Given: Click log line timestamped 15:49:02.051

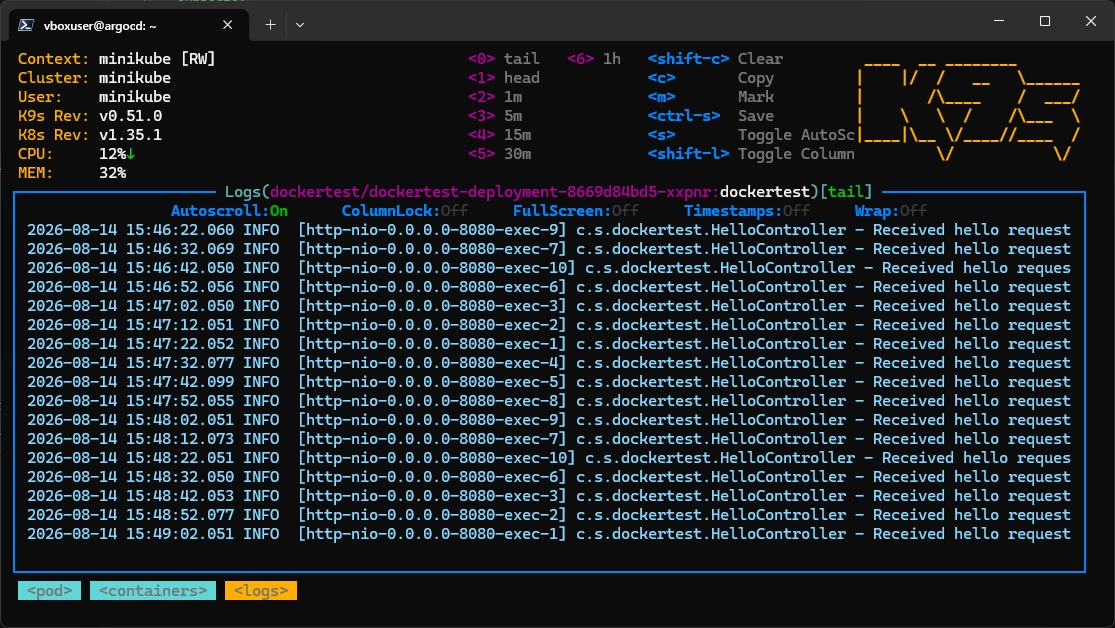Looking at the screenshot, I should (549, 534).
